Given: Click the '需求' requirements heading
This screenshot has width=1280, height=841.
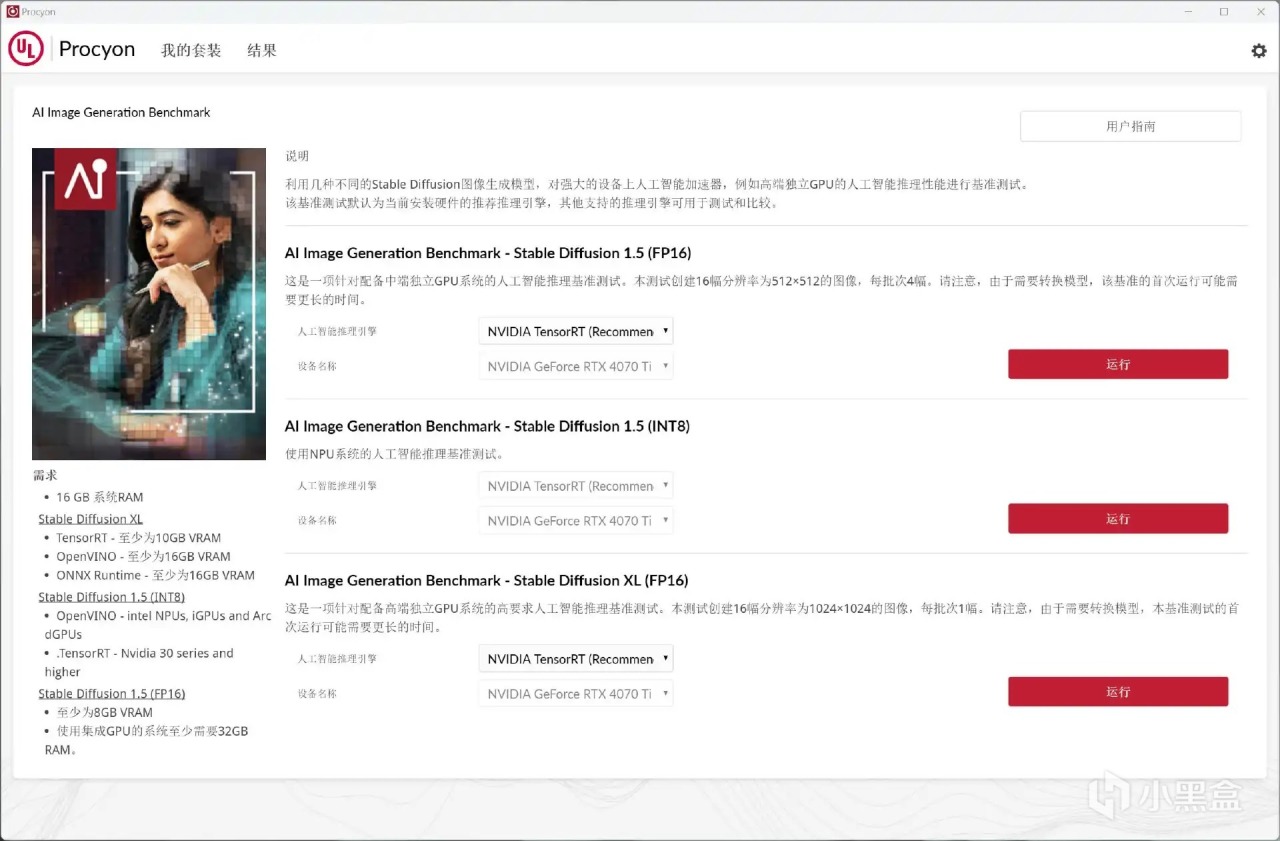Looking at the screenshot, I should pyautogui.click(x=45, y=475).
